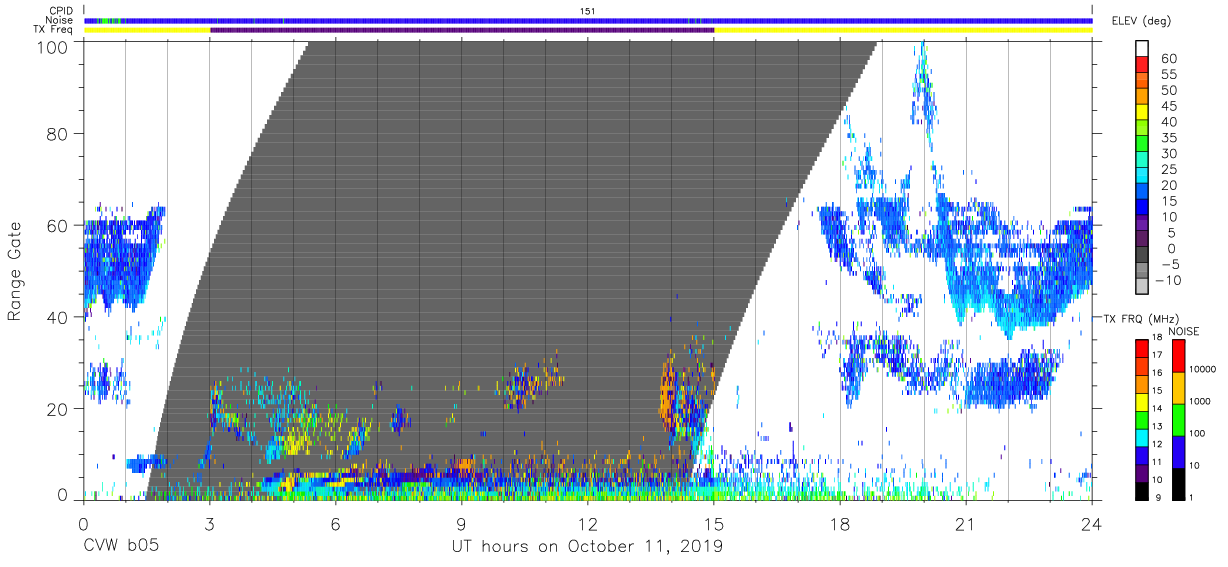Click the '25' label on the ELEV colorbar
Image resolution: width=1228 pixels, height=567 pixels.
coord(1167,170)
